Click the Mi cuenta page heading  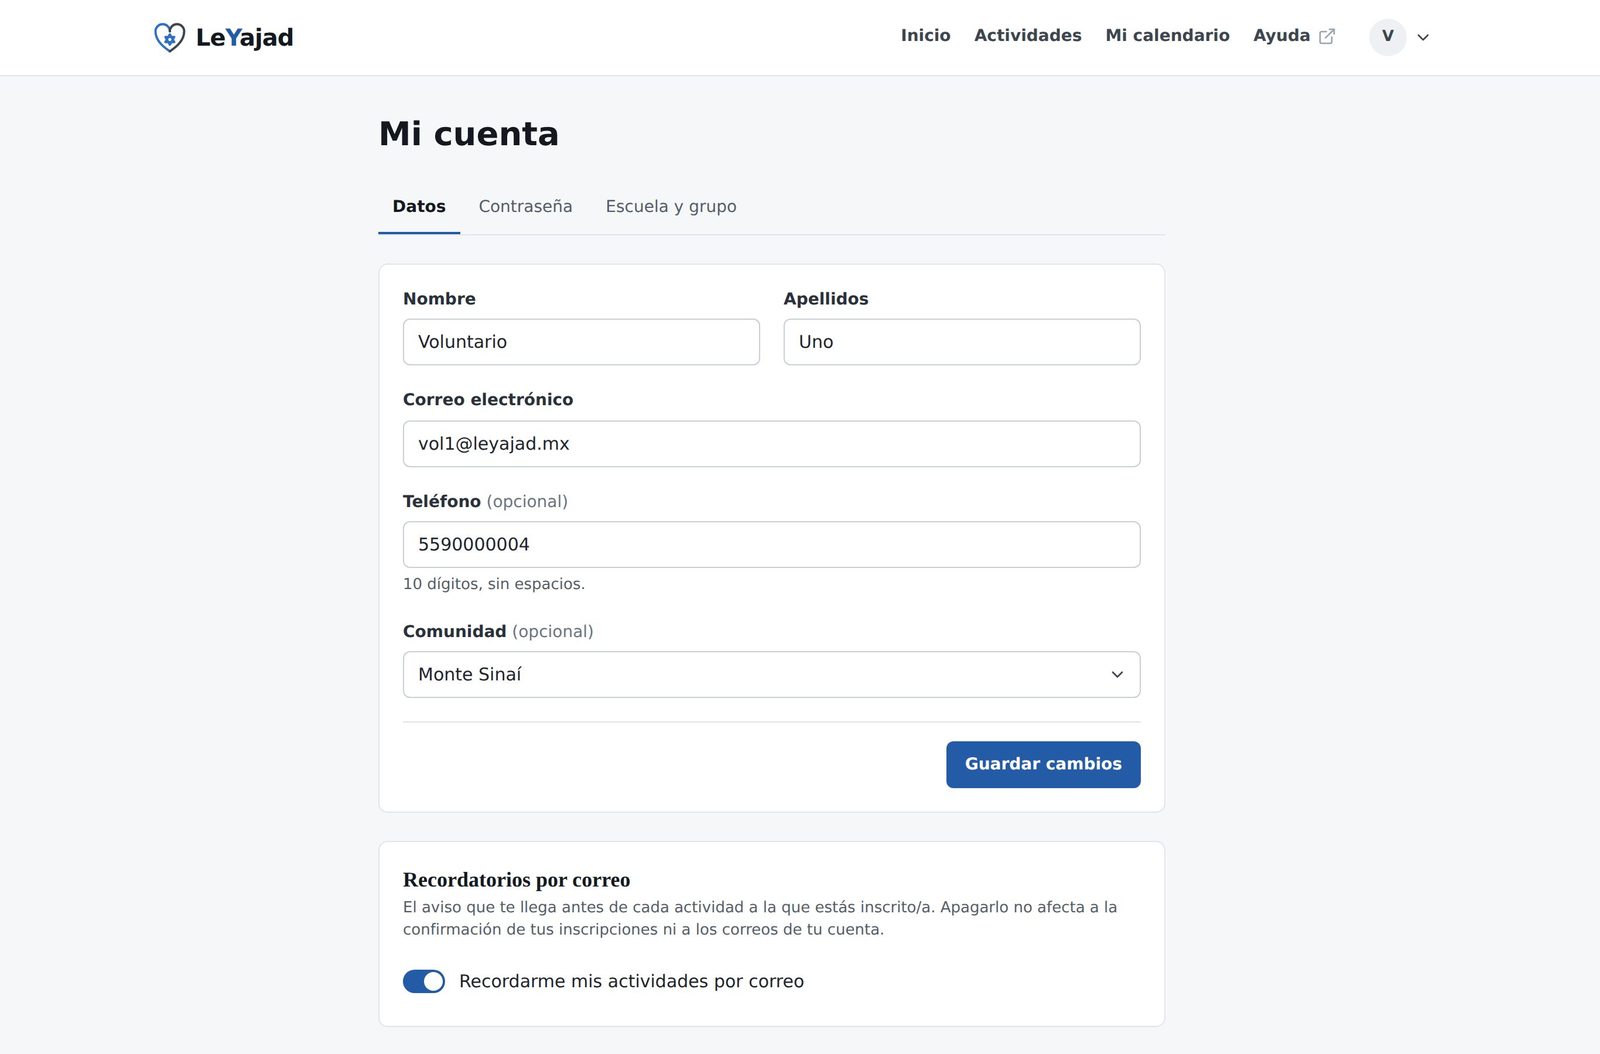(x=468, y=134)
